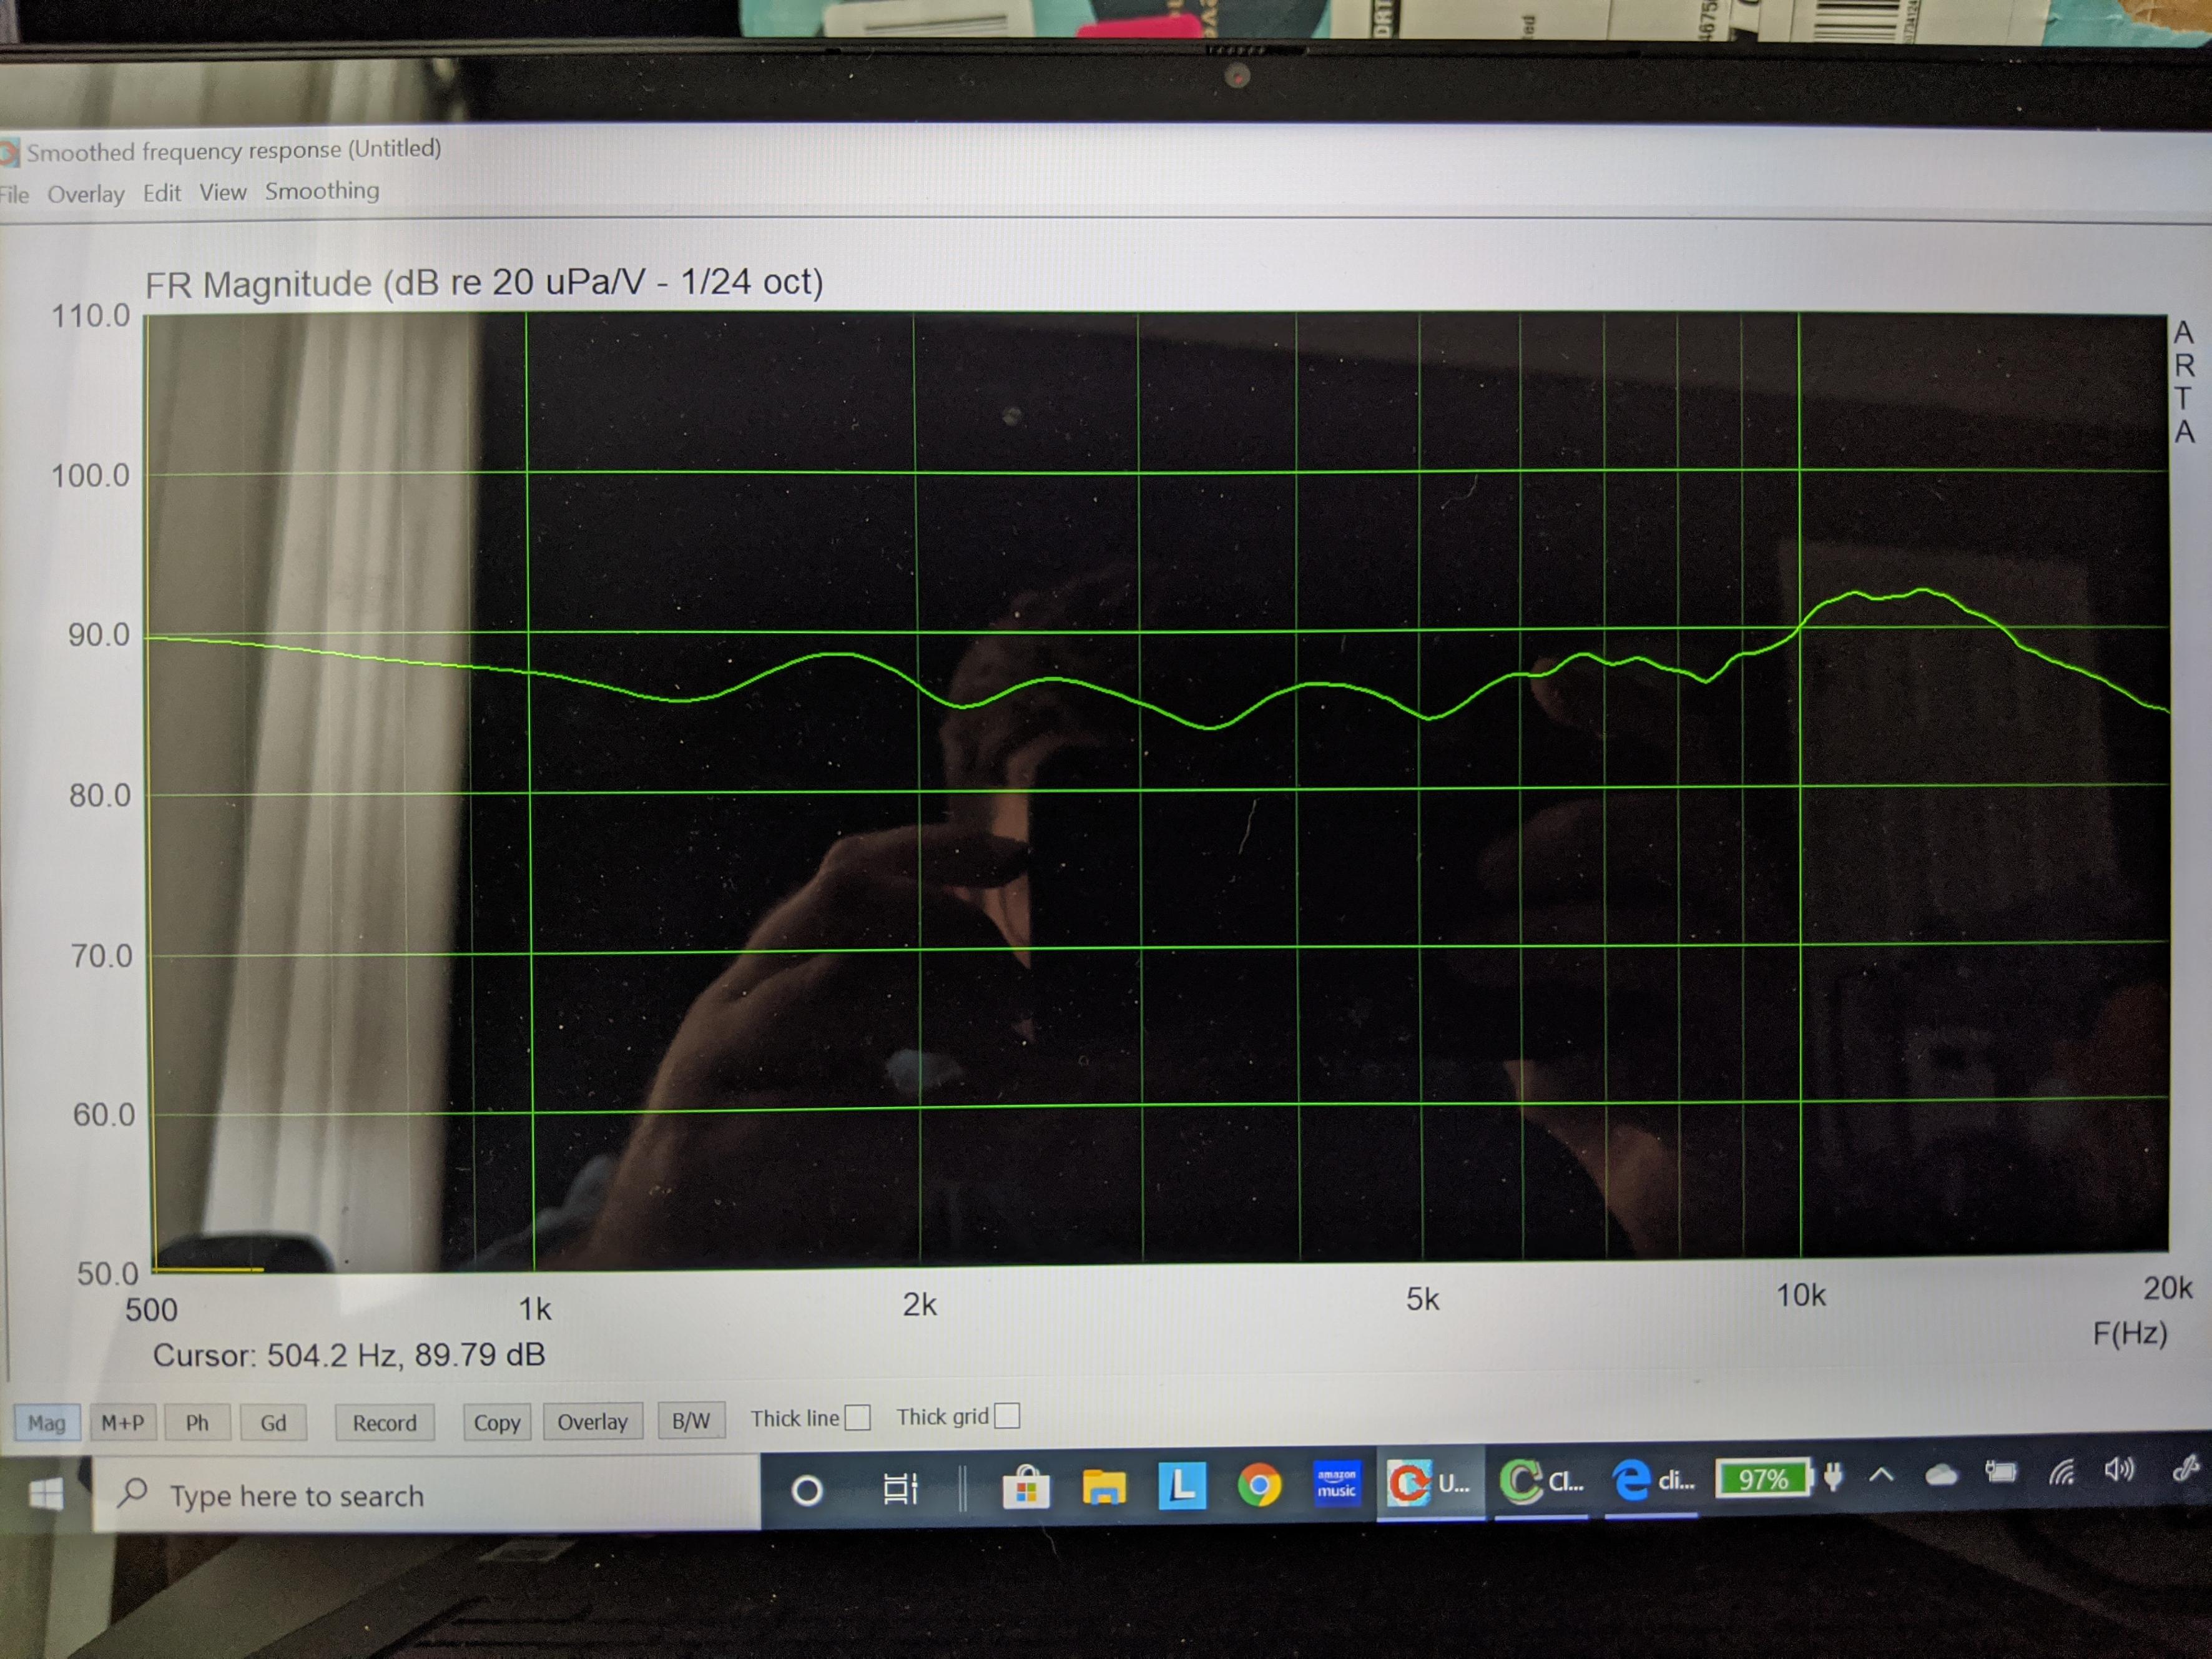
Task: Switch to M+P magnitude and phase view
Action: pyautogui.click(x=123, y=1422)
